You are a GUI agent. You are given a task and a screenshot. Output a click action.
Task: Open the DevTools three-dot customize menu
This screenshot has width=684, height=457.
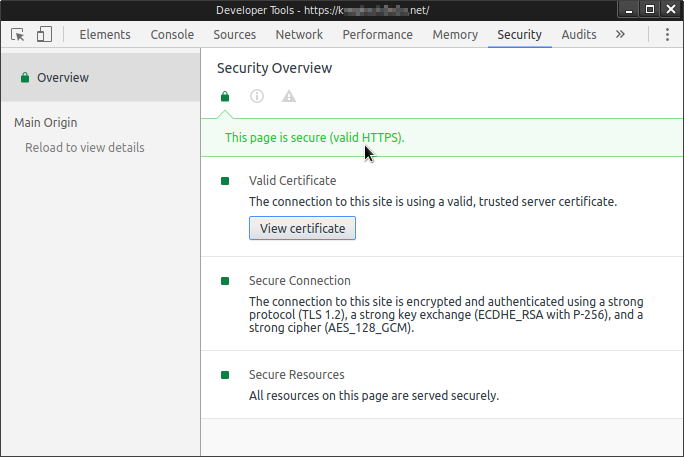pyautogui.click(x=667, y=34)
